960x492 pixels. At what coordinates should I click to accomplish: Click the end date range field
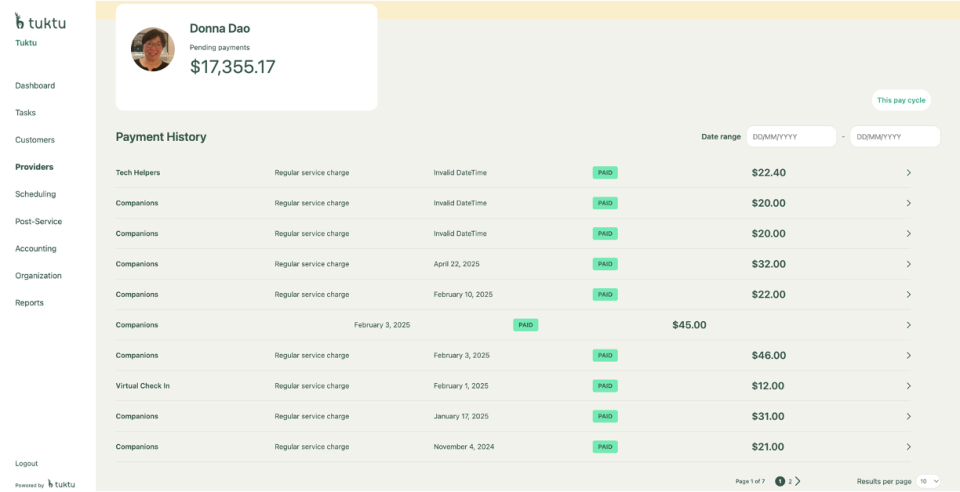(894, 137)
